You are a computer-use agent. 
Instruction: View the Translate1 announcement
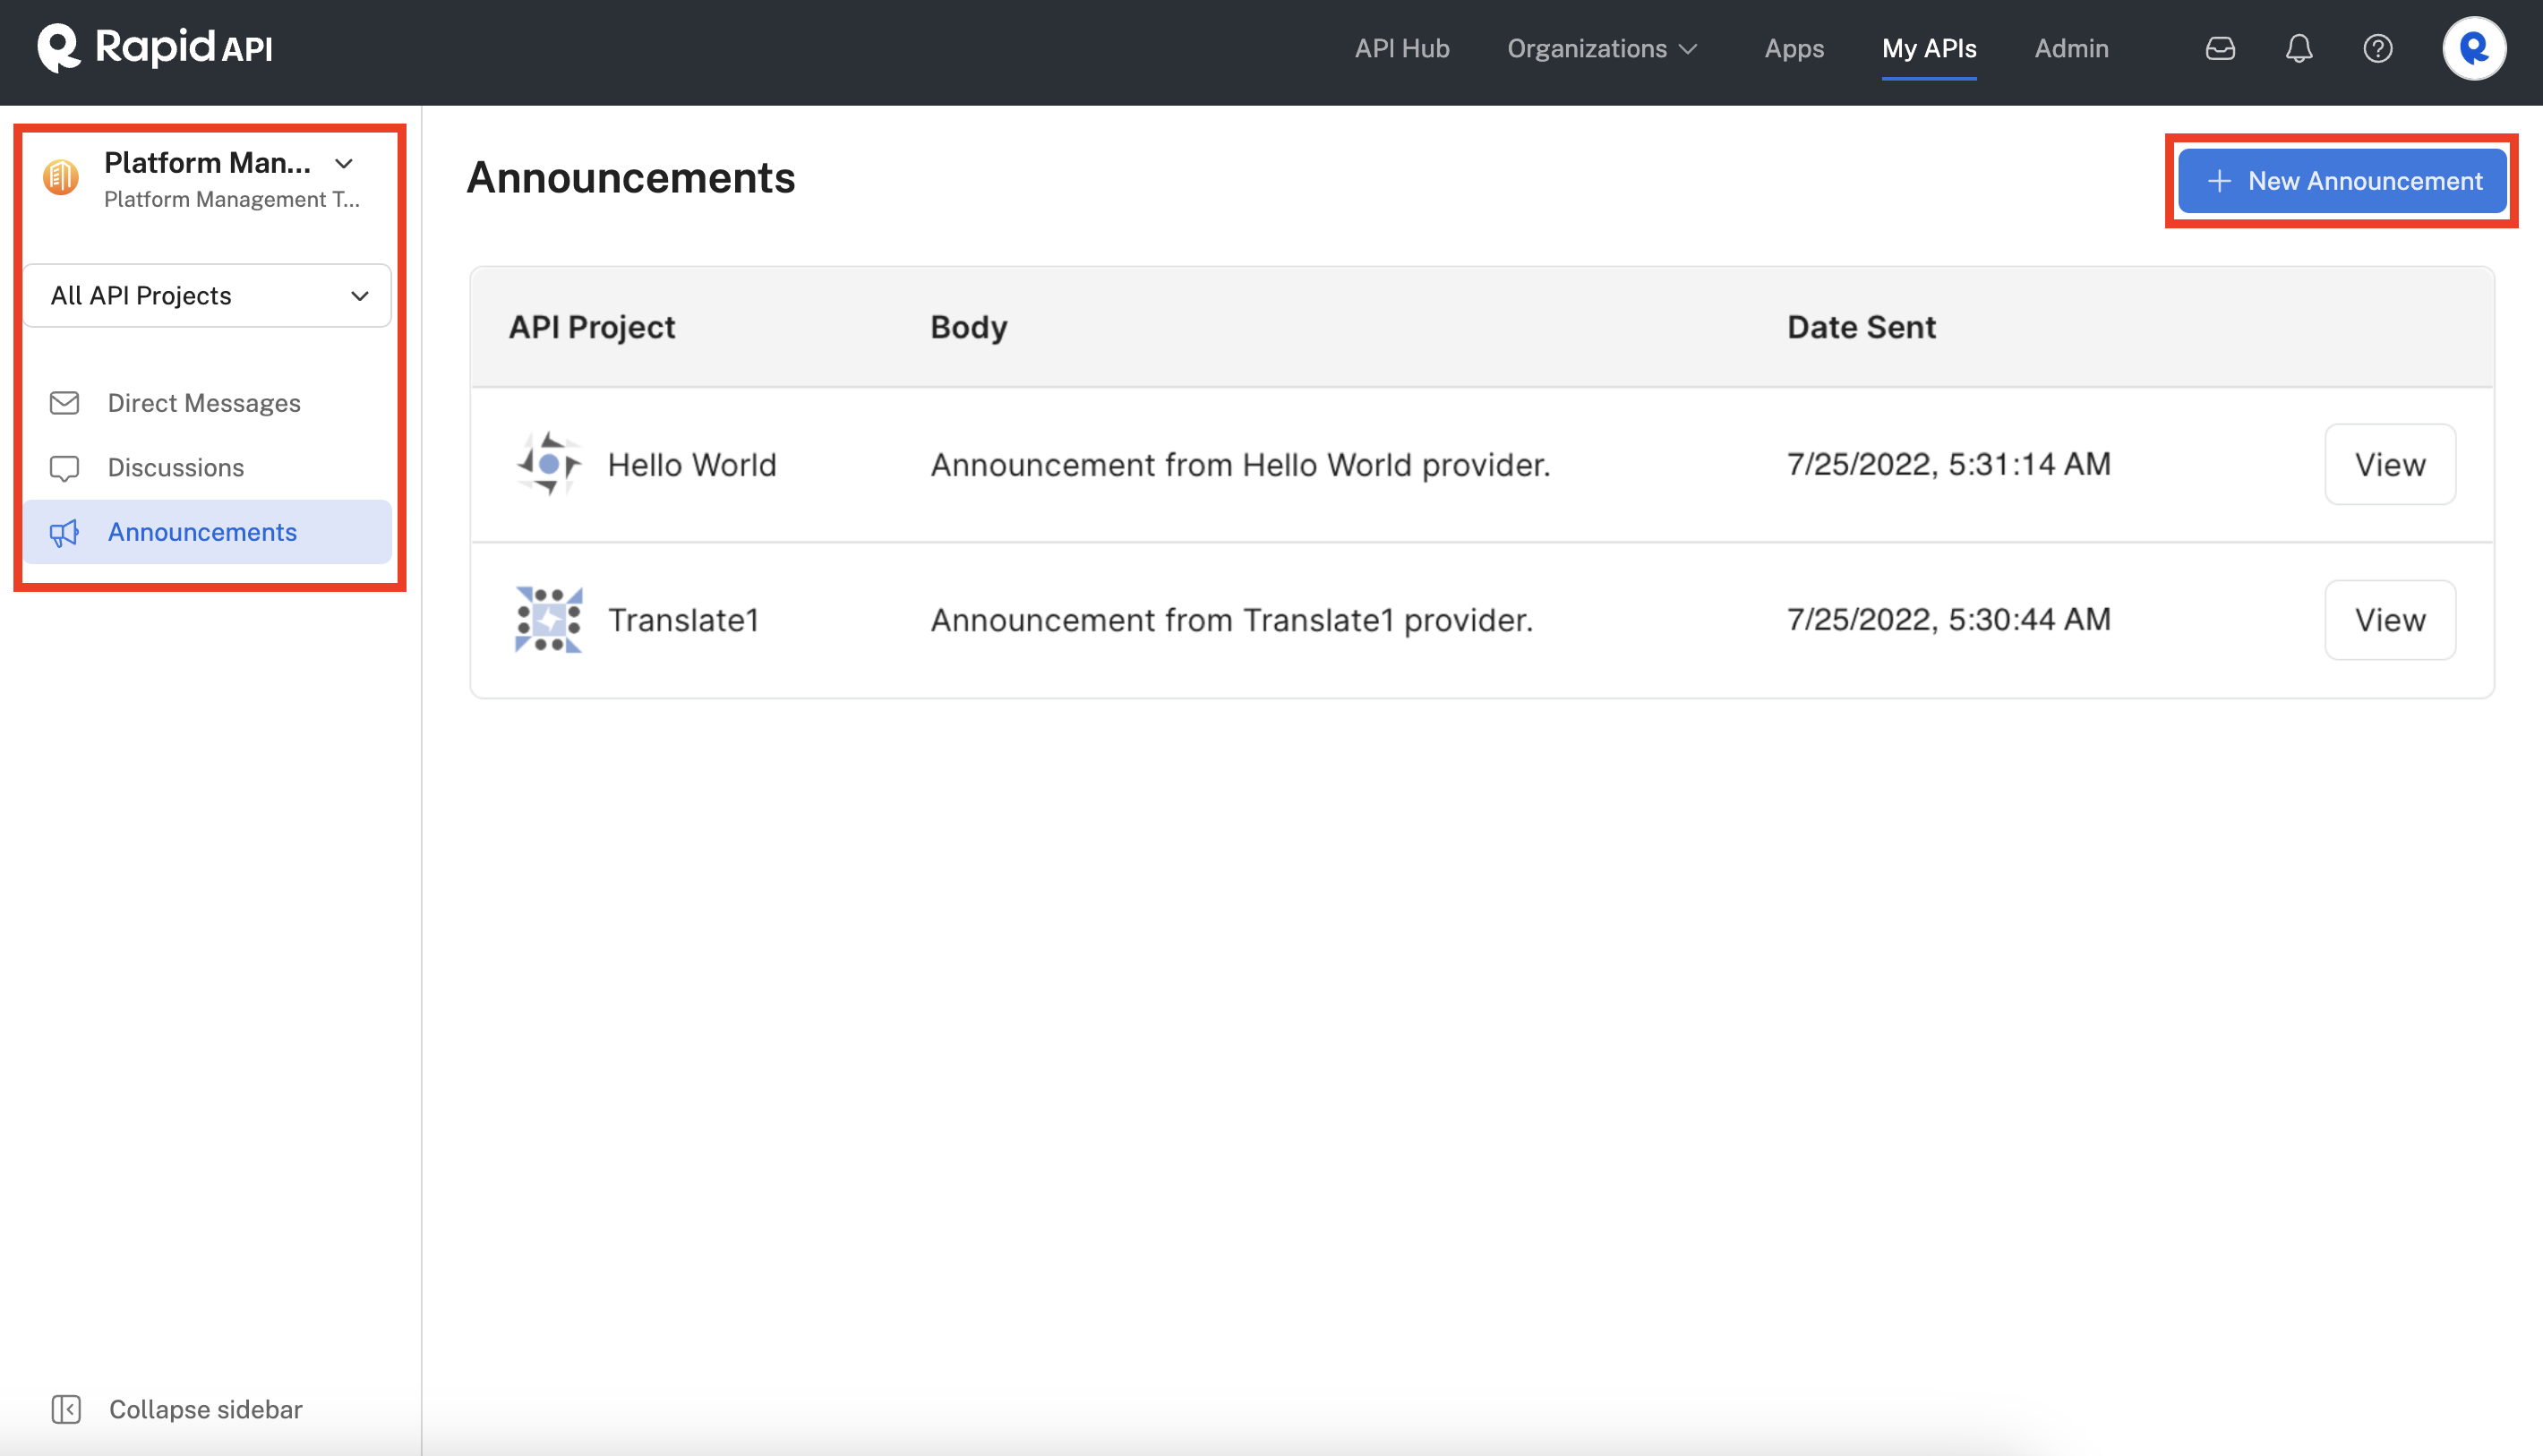tap(2389, 620)
